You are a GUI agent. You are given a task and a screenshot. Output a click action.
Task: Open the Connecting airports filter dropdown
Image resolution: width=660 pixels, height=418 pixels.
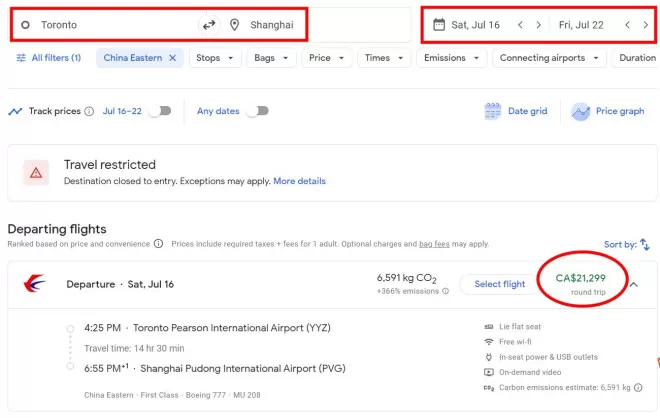point(549,58)
